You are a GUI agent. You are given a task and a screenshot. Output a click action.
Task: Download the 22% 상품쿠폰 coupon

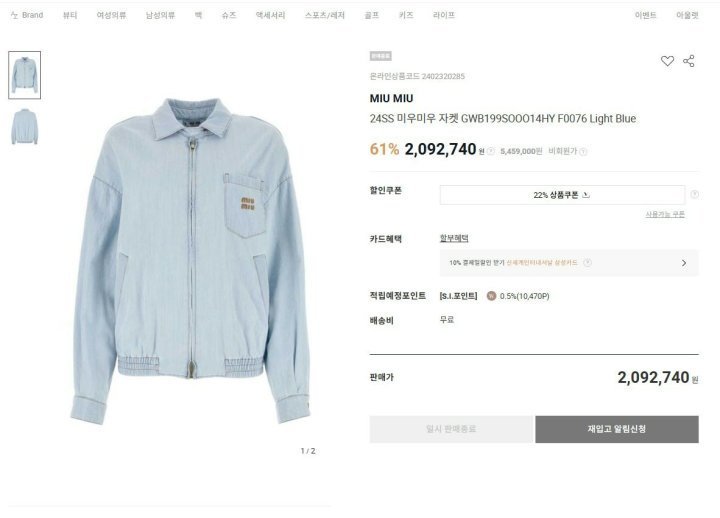[562, 195]
